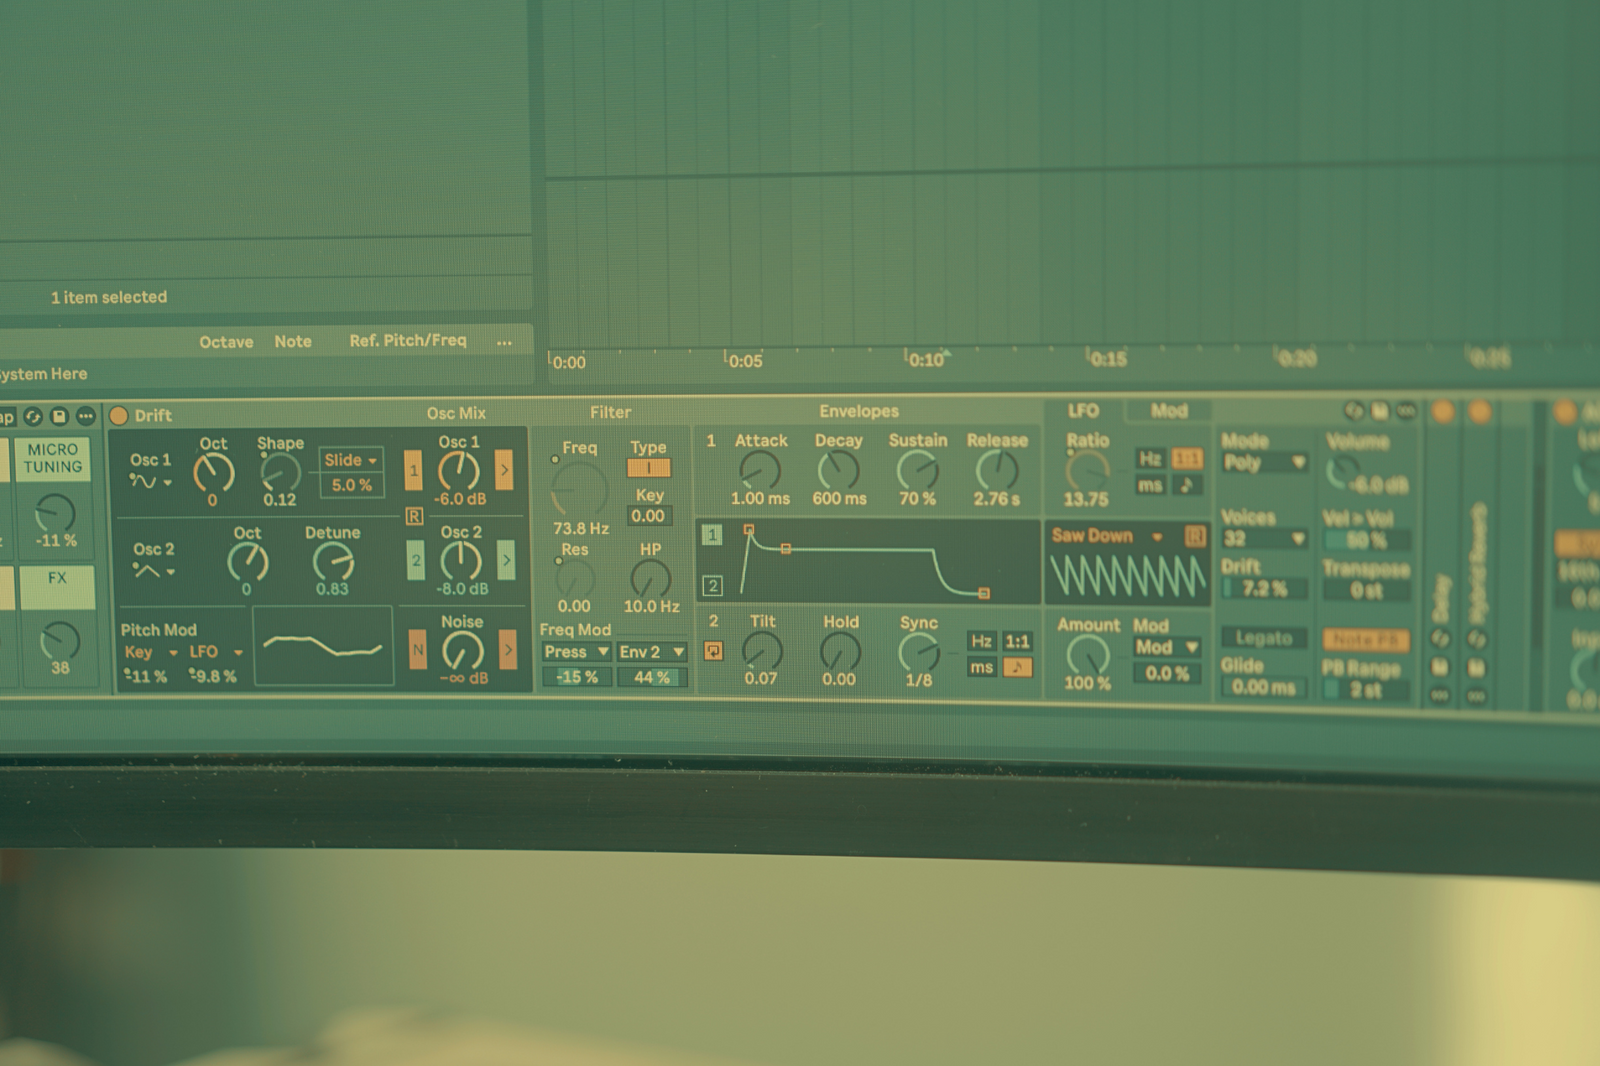Click the oscillator retrigger R icon

click(414, 516)
